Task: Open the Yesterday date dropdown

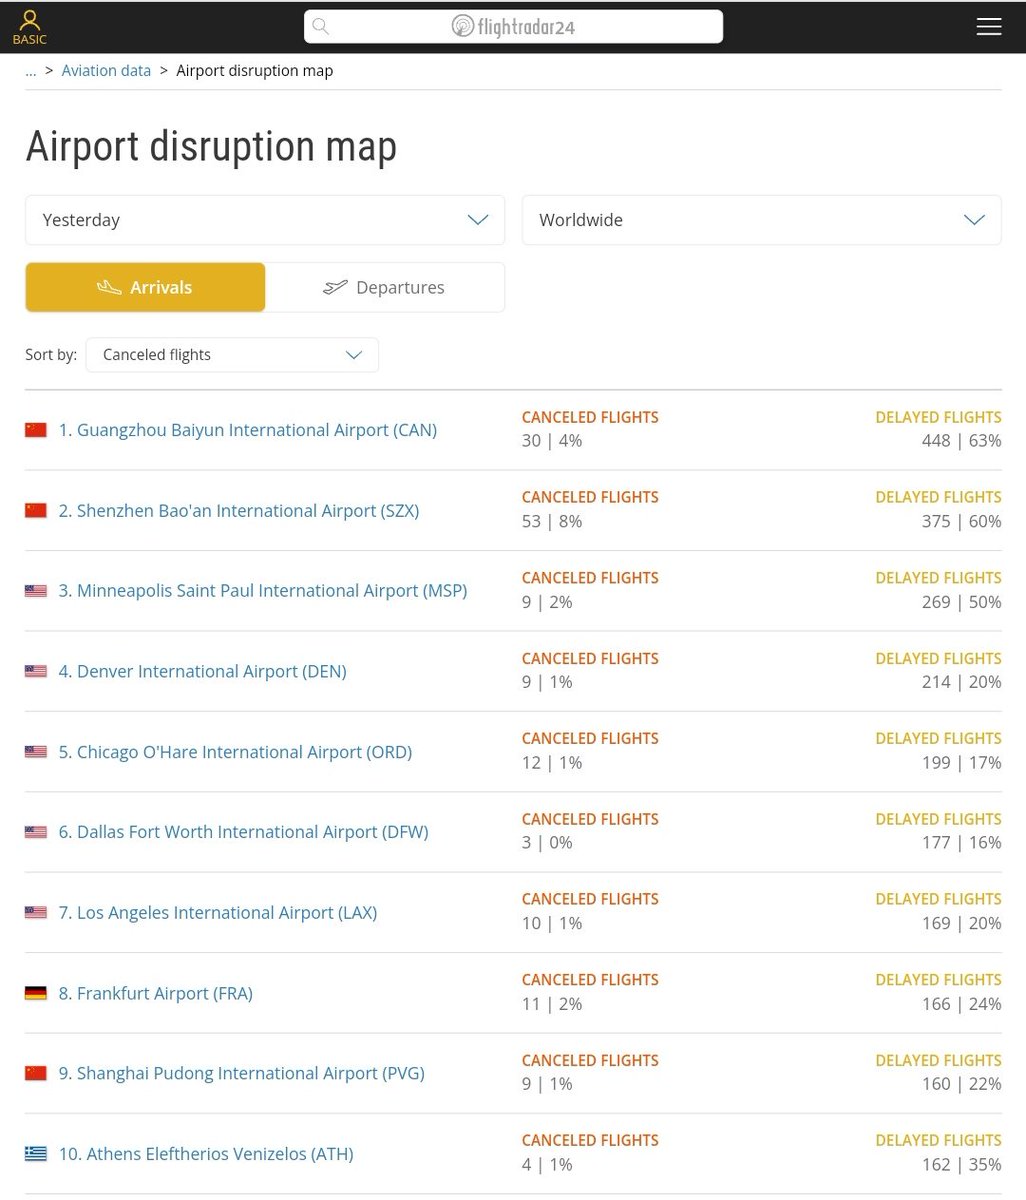Action: click(x=265, y=220)
